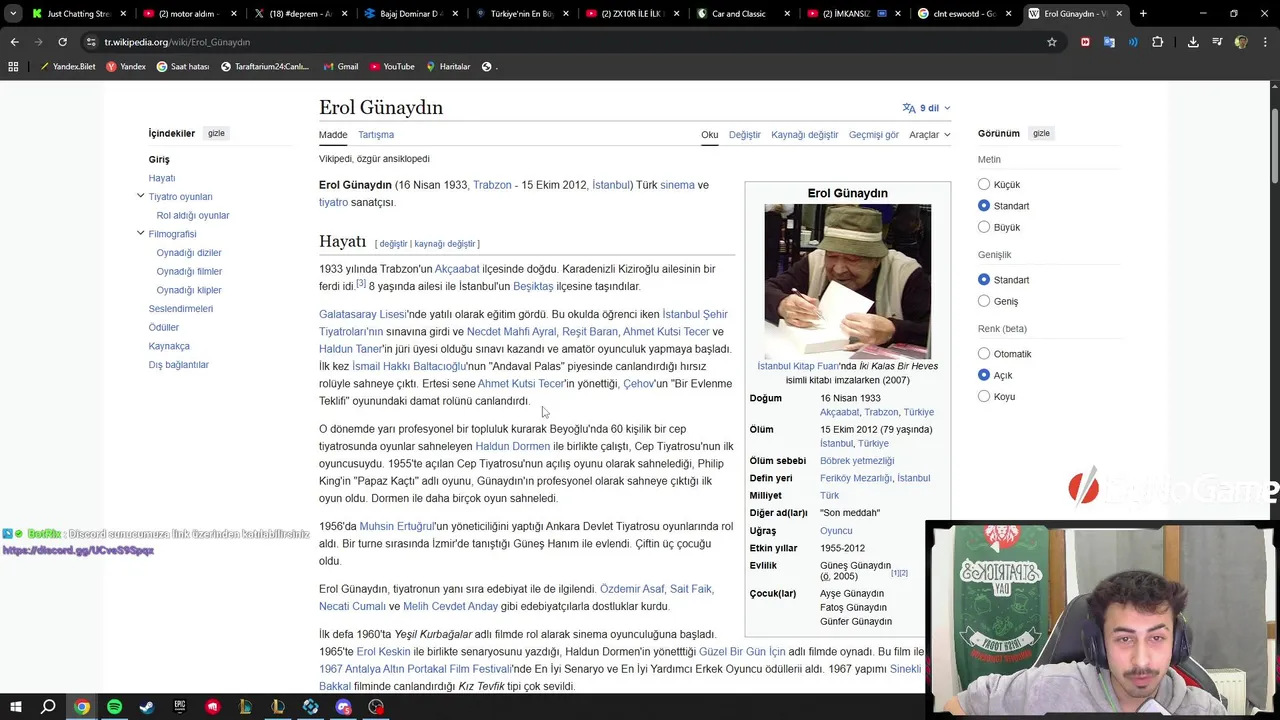Open the Chrome three-dot menu

1265,42
